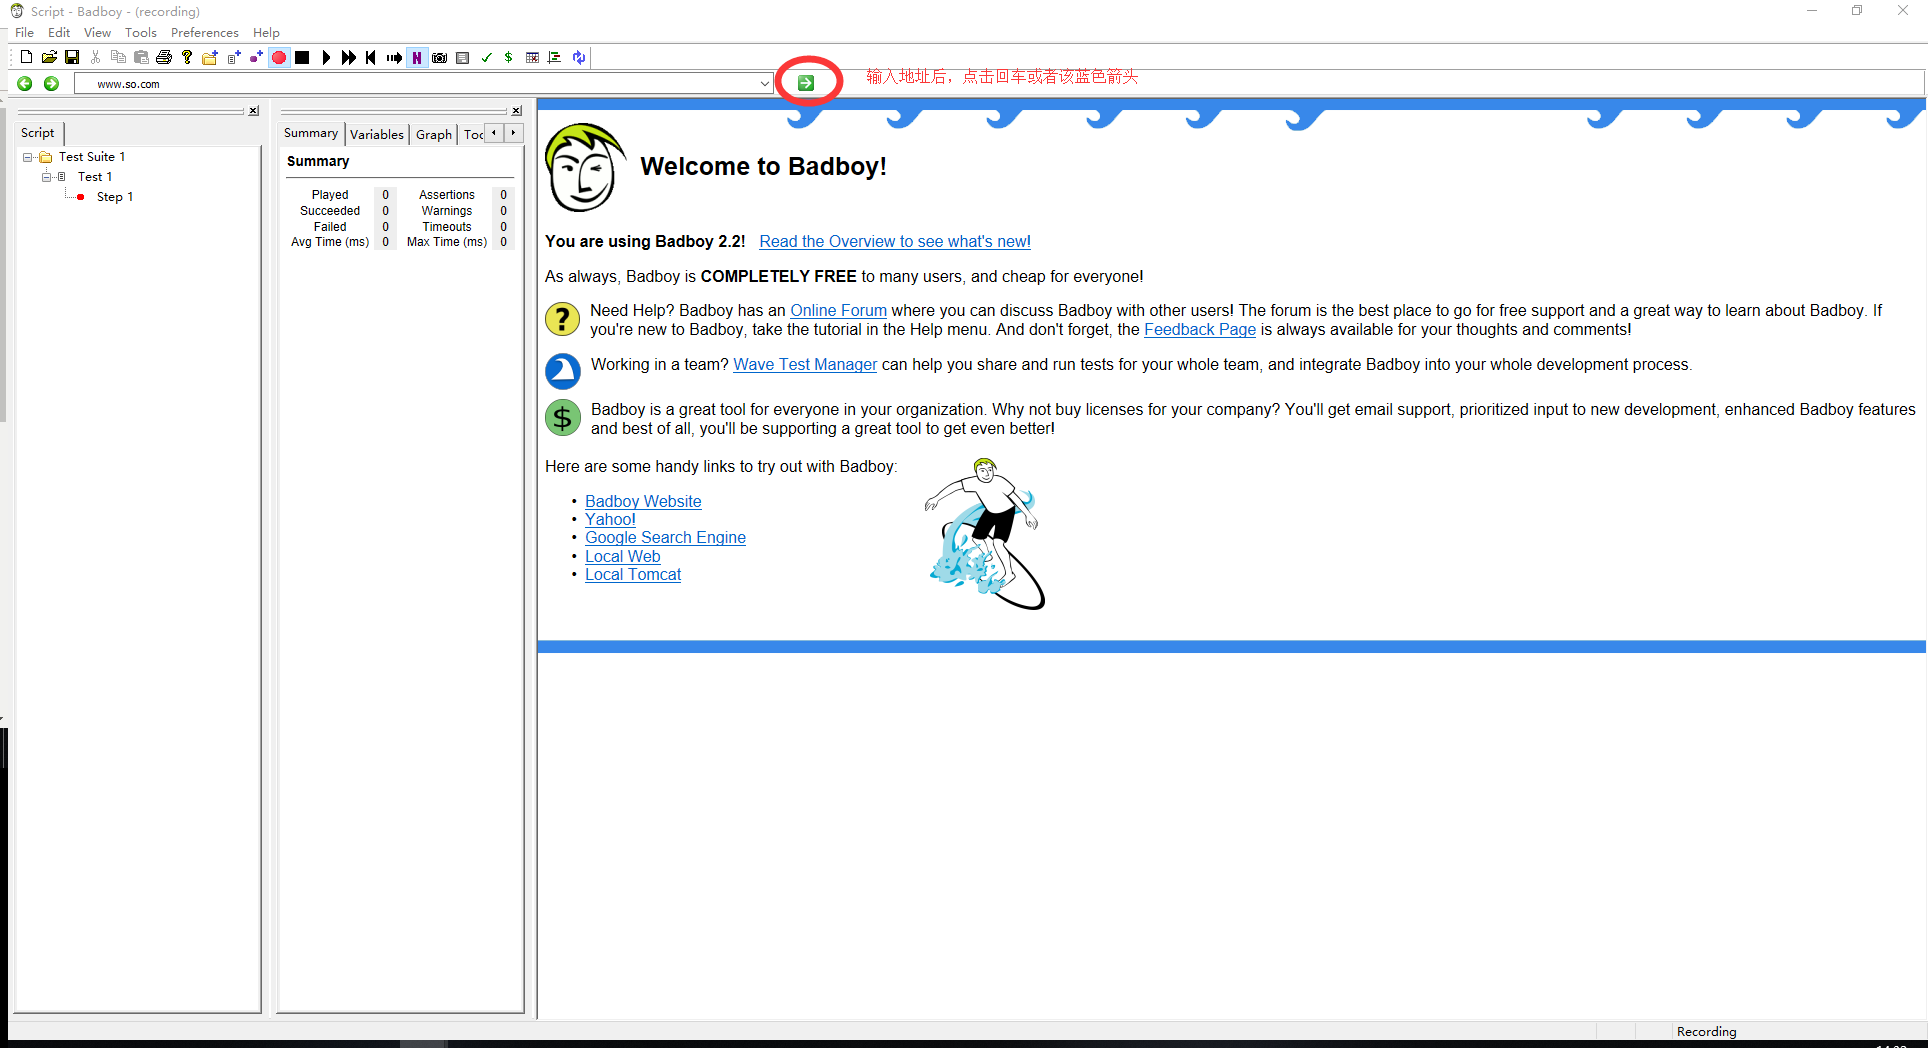The image size is (1928, 1048).
Task: Collapse the Test Suite 1 tree node
Action: pos(28,157)
